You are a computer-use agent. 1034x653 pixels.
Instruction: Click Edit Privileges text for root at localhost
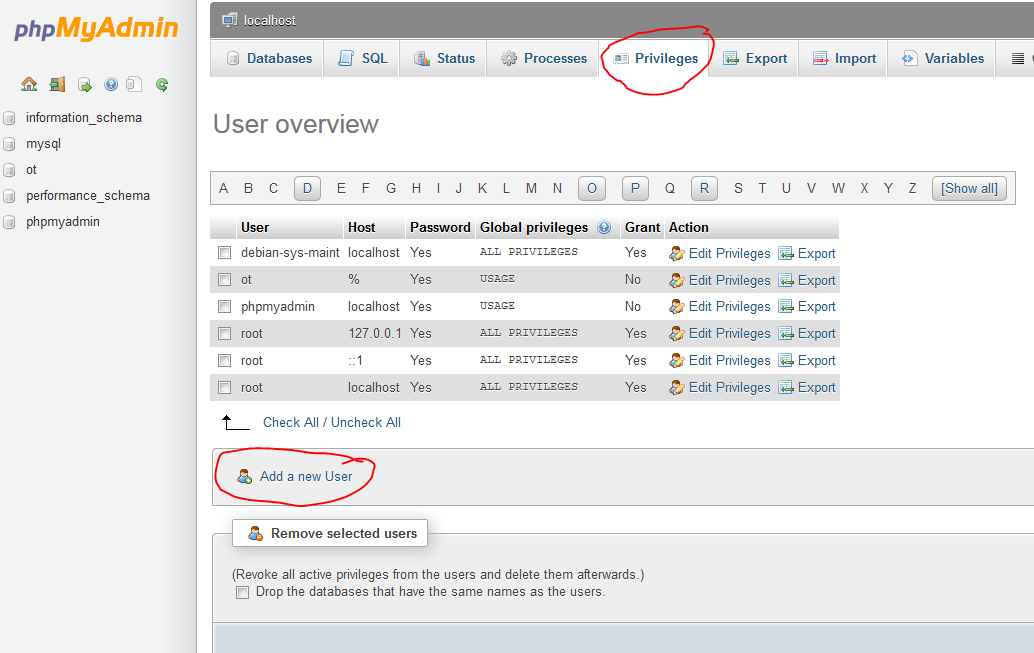click(729, 388)
